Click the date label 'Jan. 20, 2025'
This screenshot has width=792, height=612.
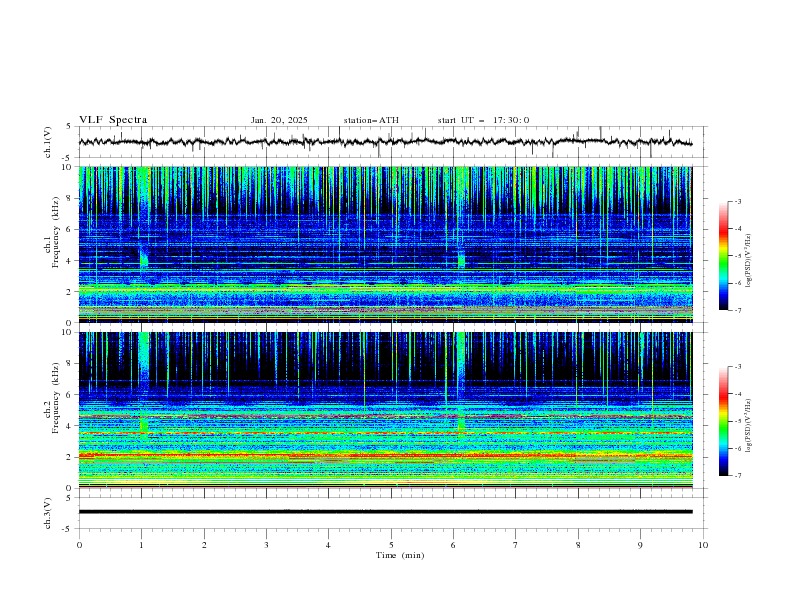pos(279,120)
